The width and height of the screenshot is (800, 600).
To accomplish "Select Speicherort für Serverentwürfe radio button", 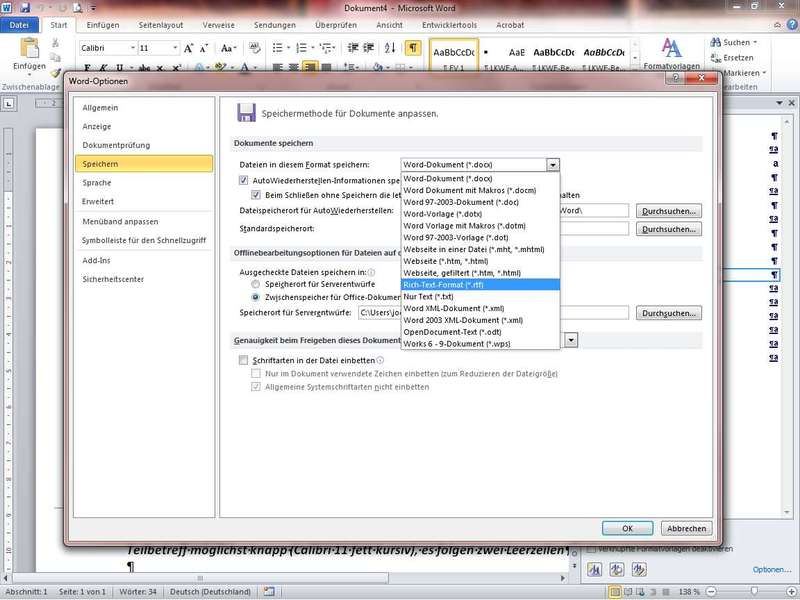I will (x=256, y=284).
